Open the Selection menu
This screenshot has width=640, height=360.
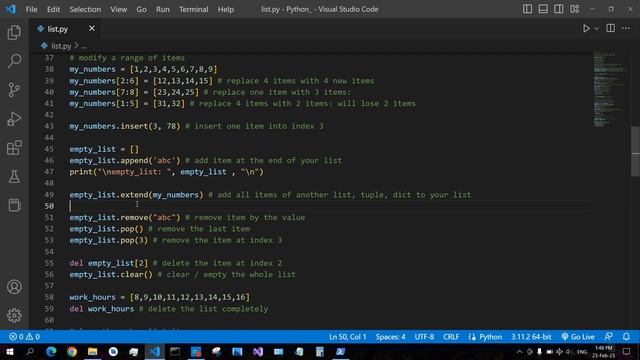click(x=85, y=9)
